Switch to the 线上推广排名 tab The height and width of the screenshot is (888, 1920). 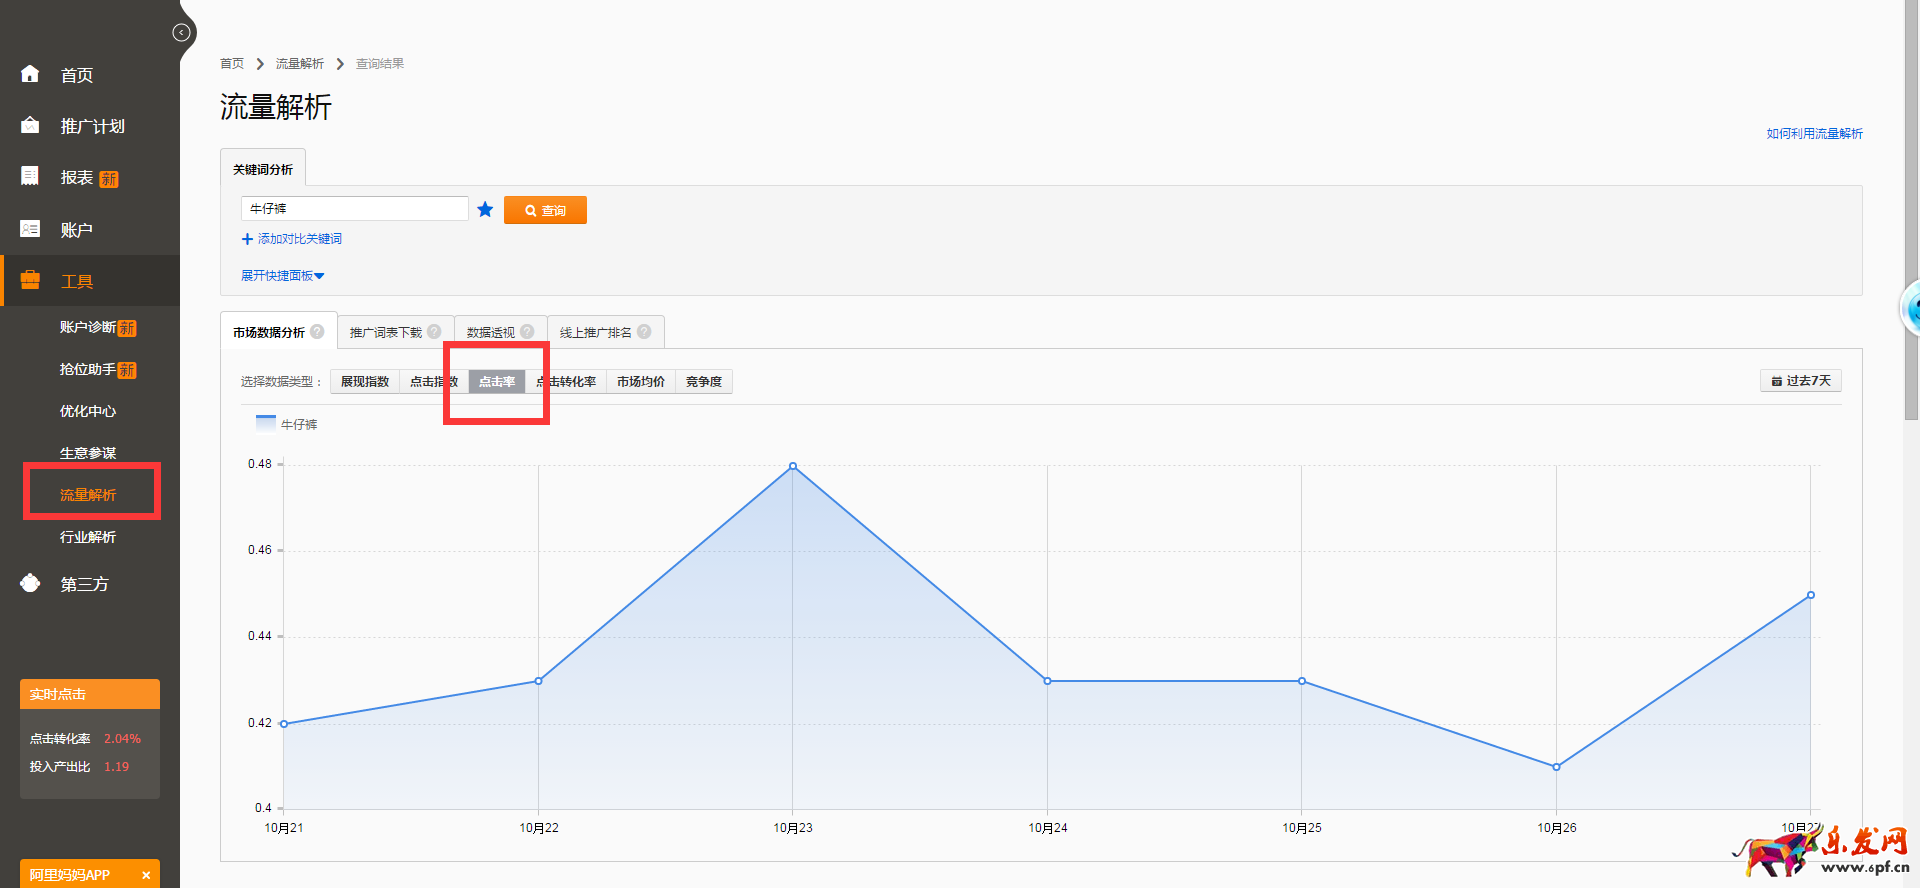[x=595, y=332]
